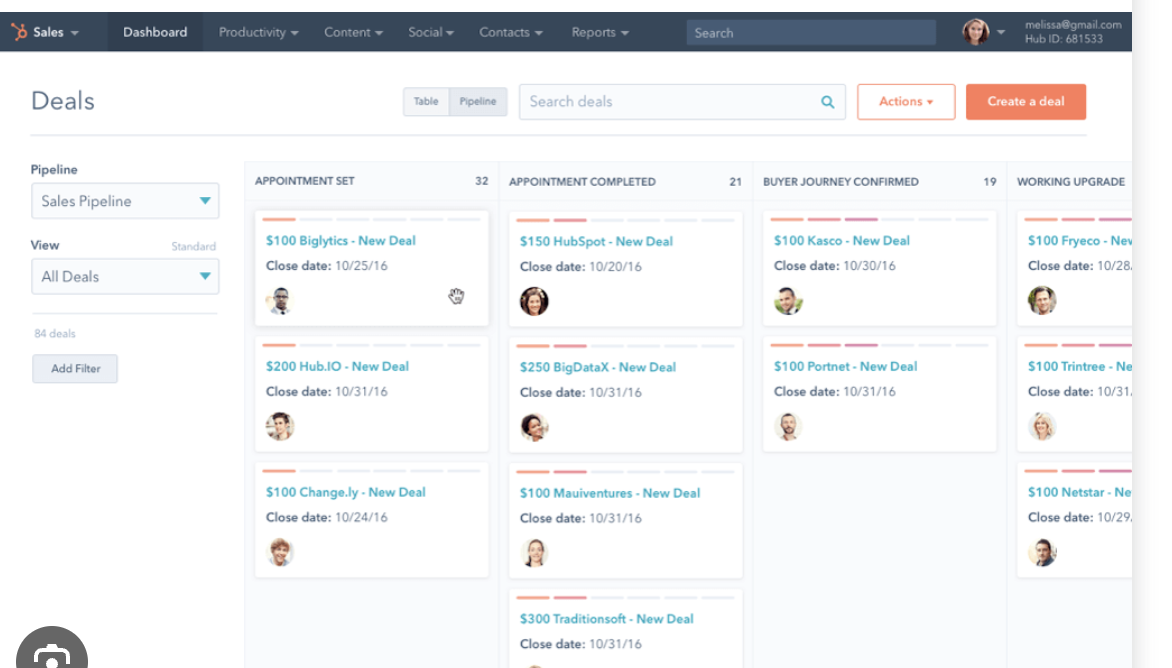Click the magnifier icon in Search deals
Viewport: 1172px width, 668px height.
pyautogui.click(x=827, y=101)
